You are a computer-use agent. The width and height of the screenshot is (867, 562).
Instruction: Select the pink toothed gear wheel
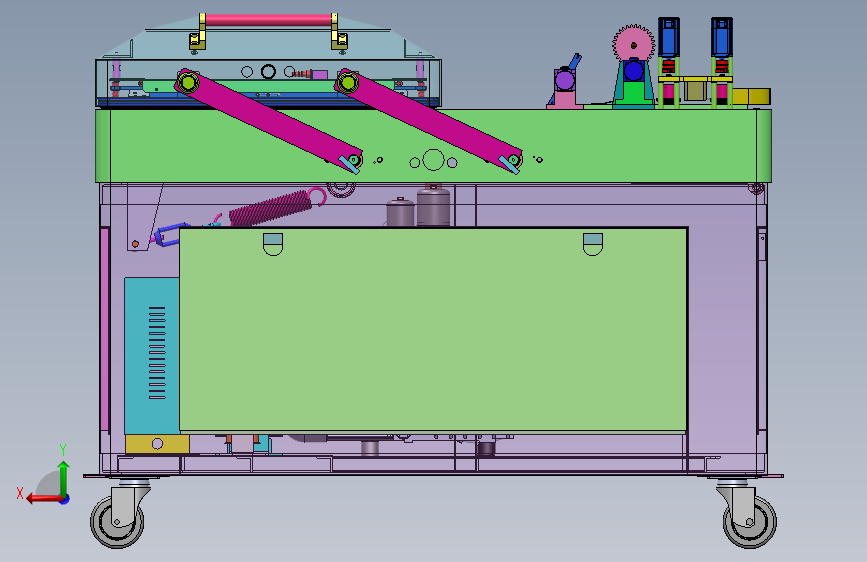pyautogui.click(x=634, y=44)
